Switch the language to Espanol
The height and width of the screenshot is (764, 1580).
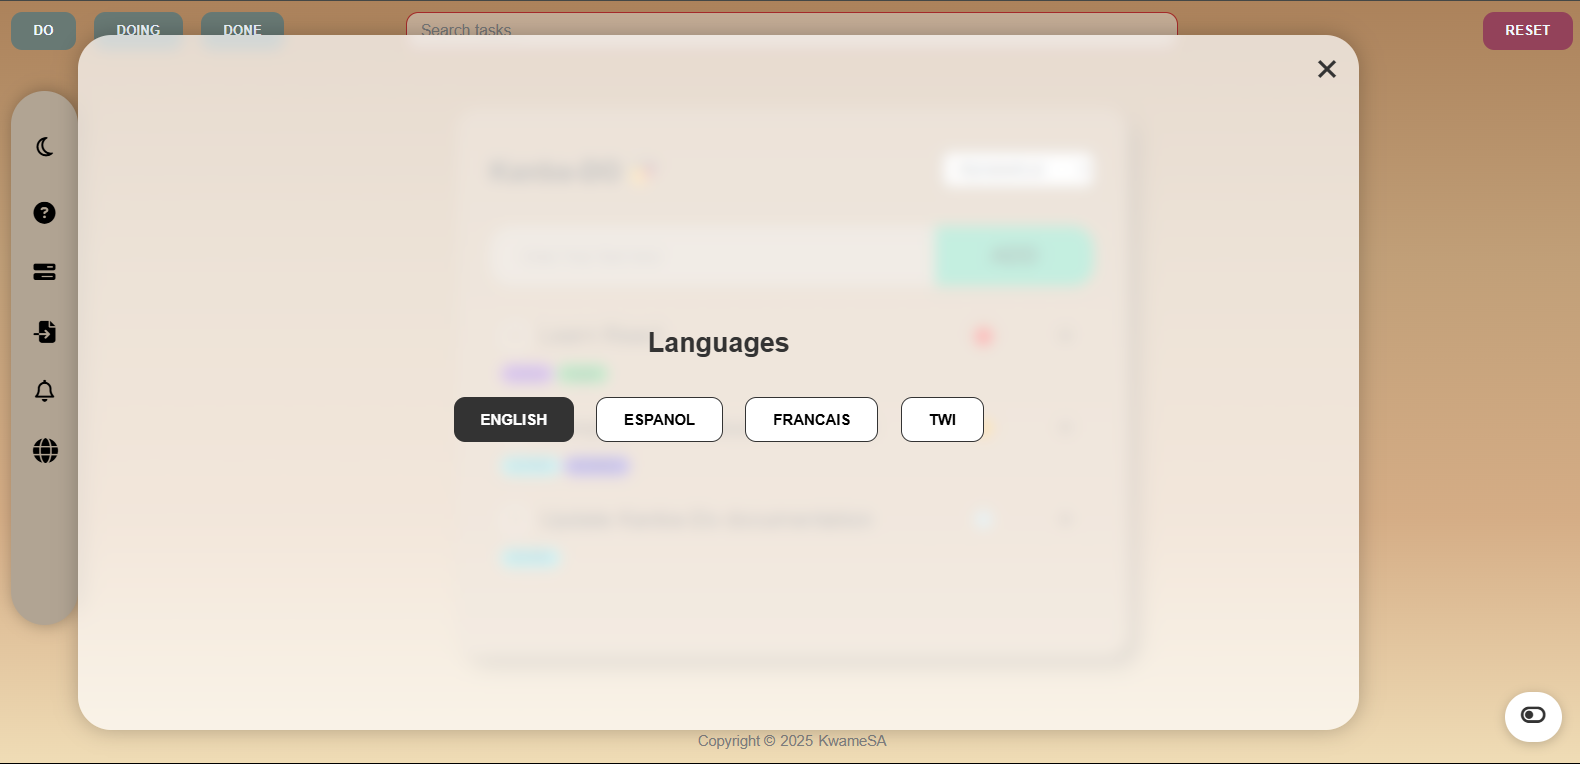pyautogui.click(x=659, y=419)
